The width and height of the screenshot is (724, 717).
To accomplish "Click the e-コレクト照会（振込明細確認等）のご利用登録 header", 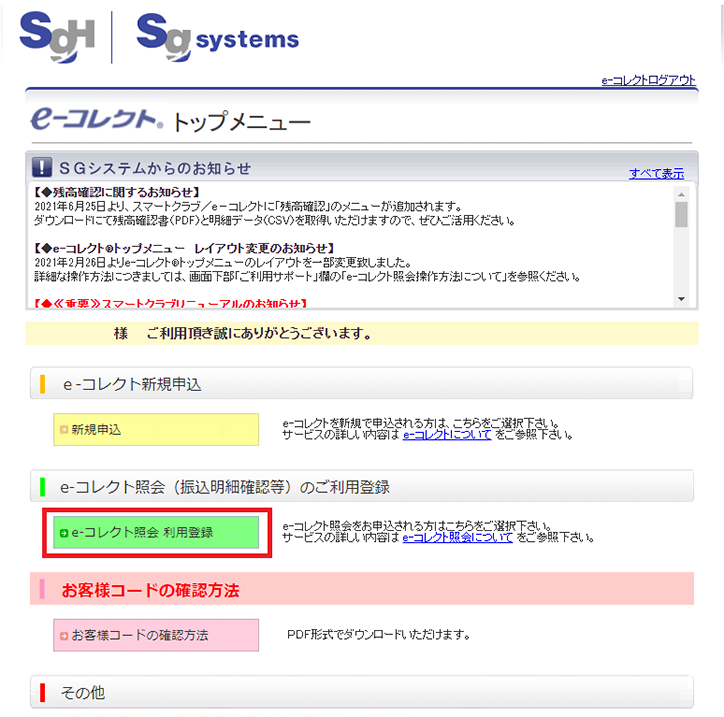I will point(362,486).
